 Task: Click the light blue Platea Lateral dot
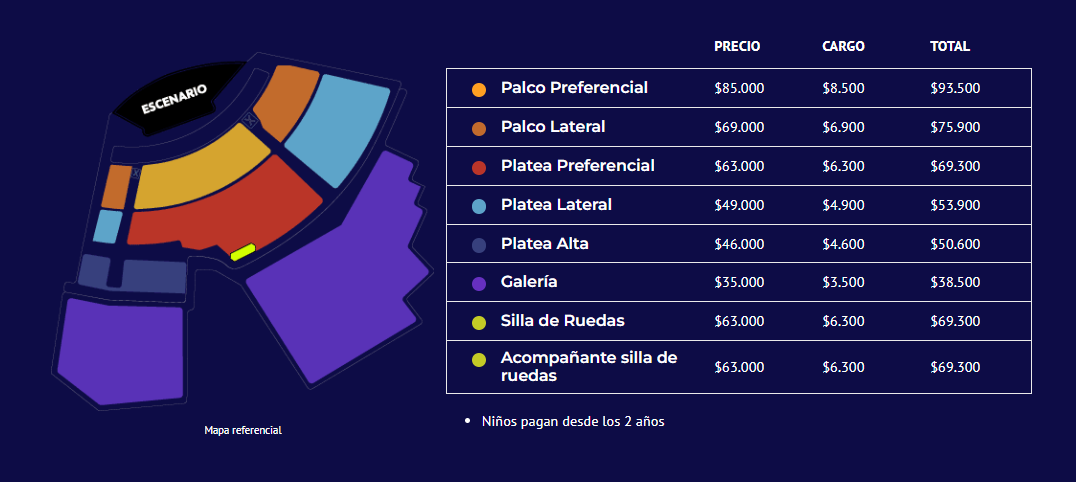click(479, 206)
